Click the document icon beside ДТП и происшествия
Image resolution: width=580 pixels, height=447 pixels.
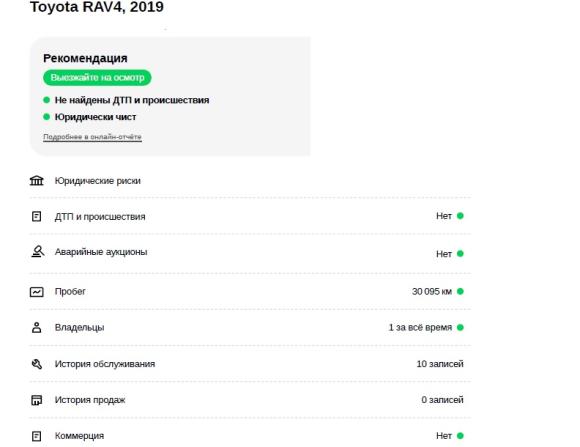(36, 216)
